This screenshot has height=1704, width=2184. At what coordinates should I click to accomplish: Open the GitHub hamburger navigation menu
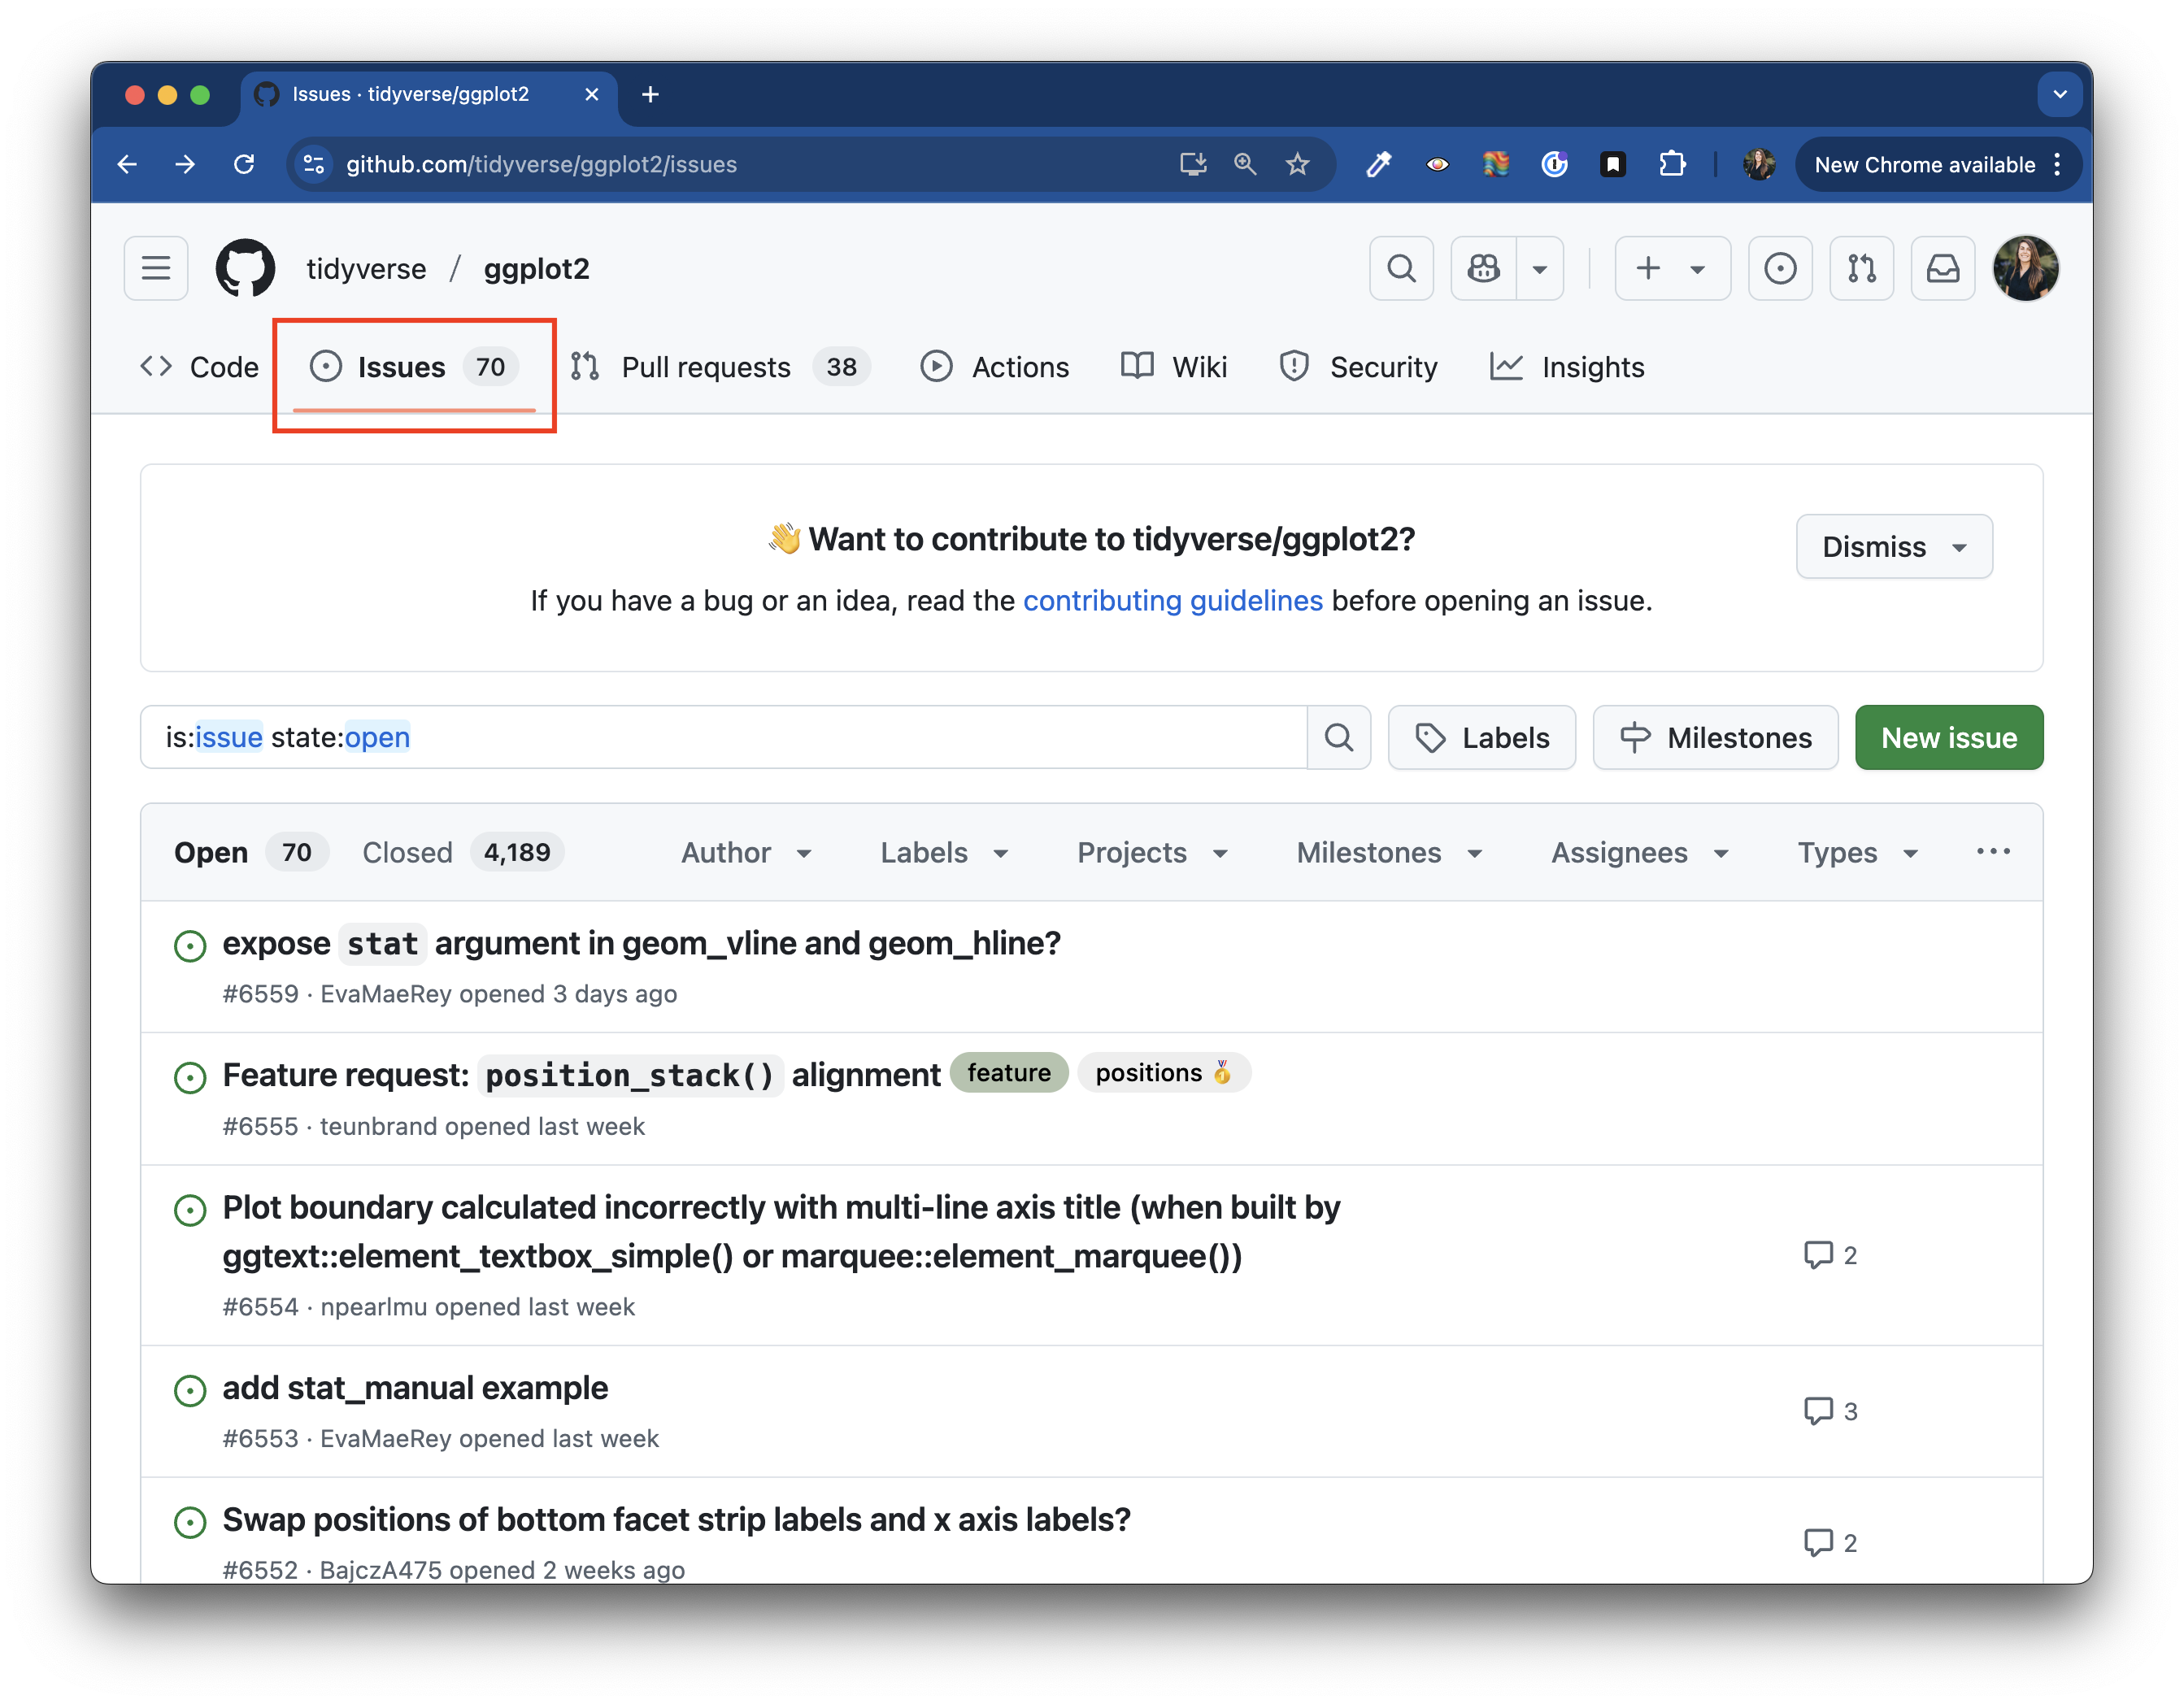tap(156, 268)
